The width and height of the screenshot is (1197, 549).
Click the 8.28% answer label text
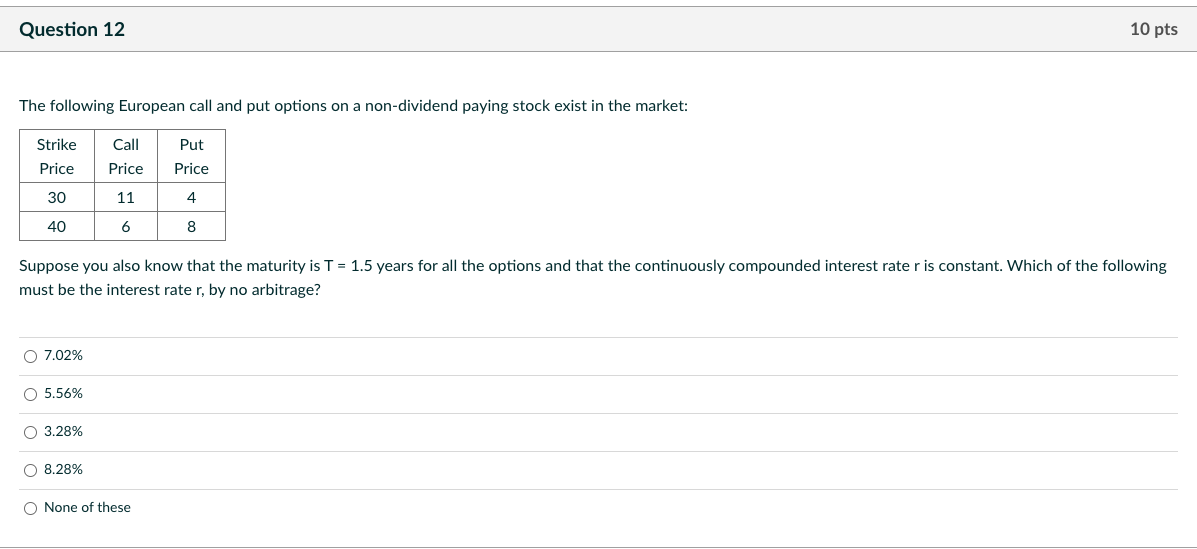(63, 470)
